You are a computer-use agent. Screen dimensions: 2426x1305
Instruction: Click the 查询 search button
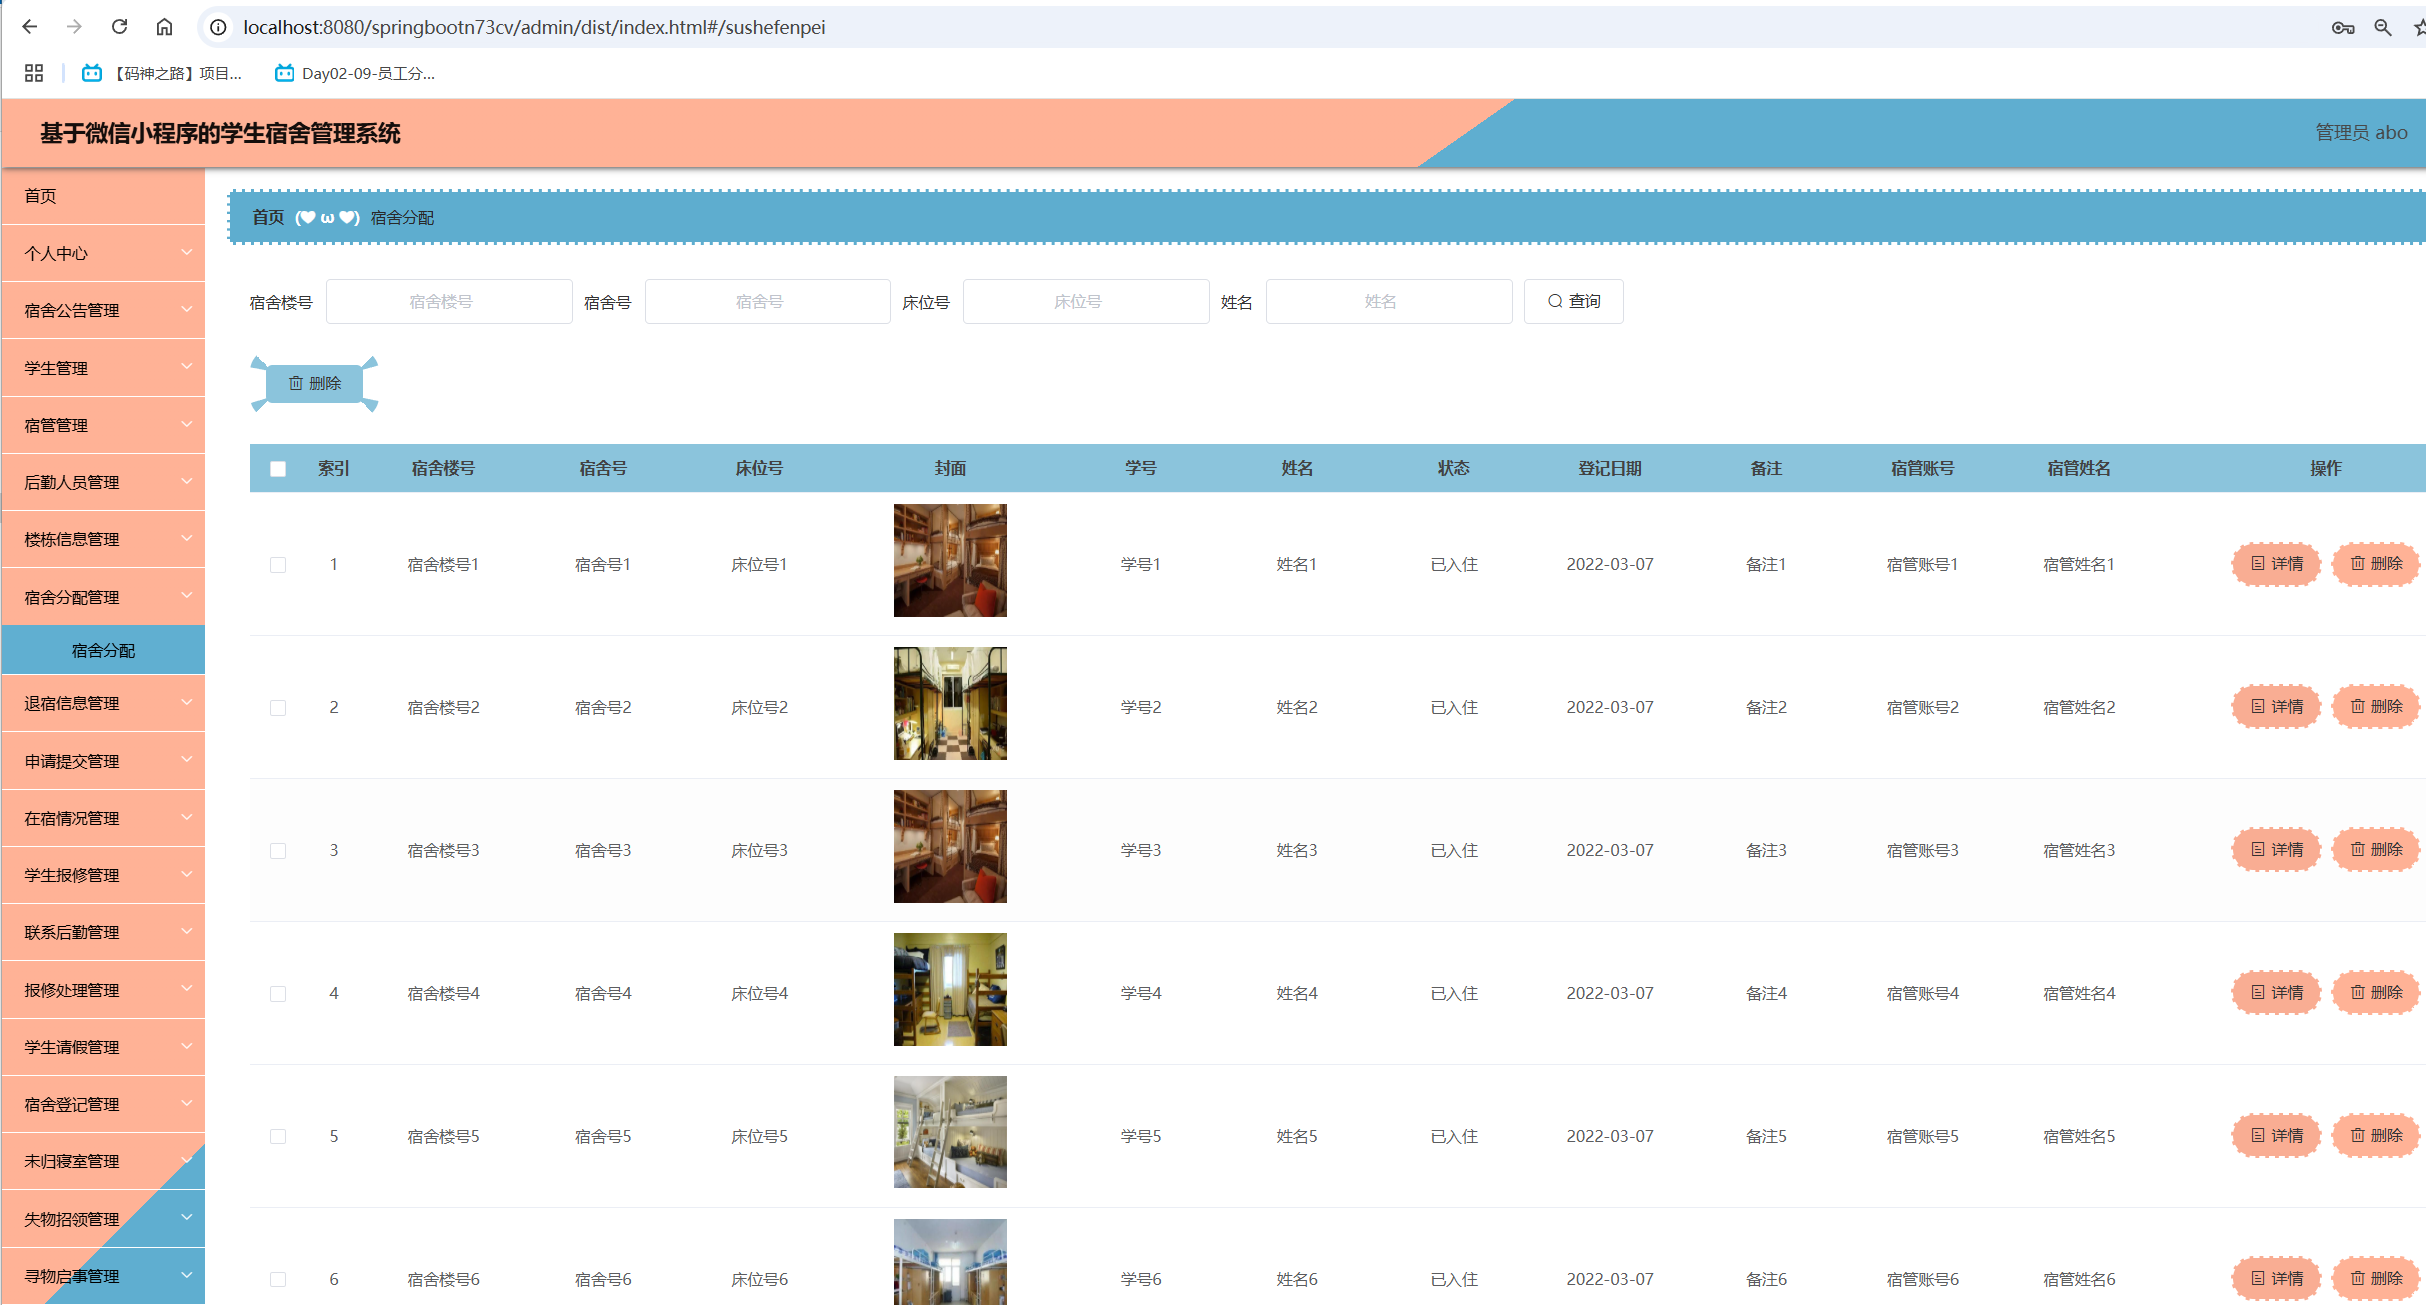click(1573, 301)
